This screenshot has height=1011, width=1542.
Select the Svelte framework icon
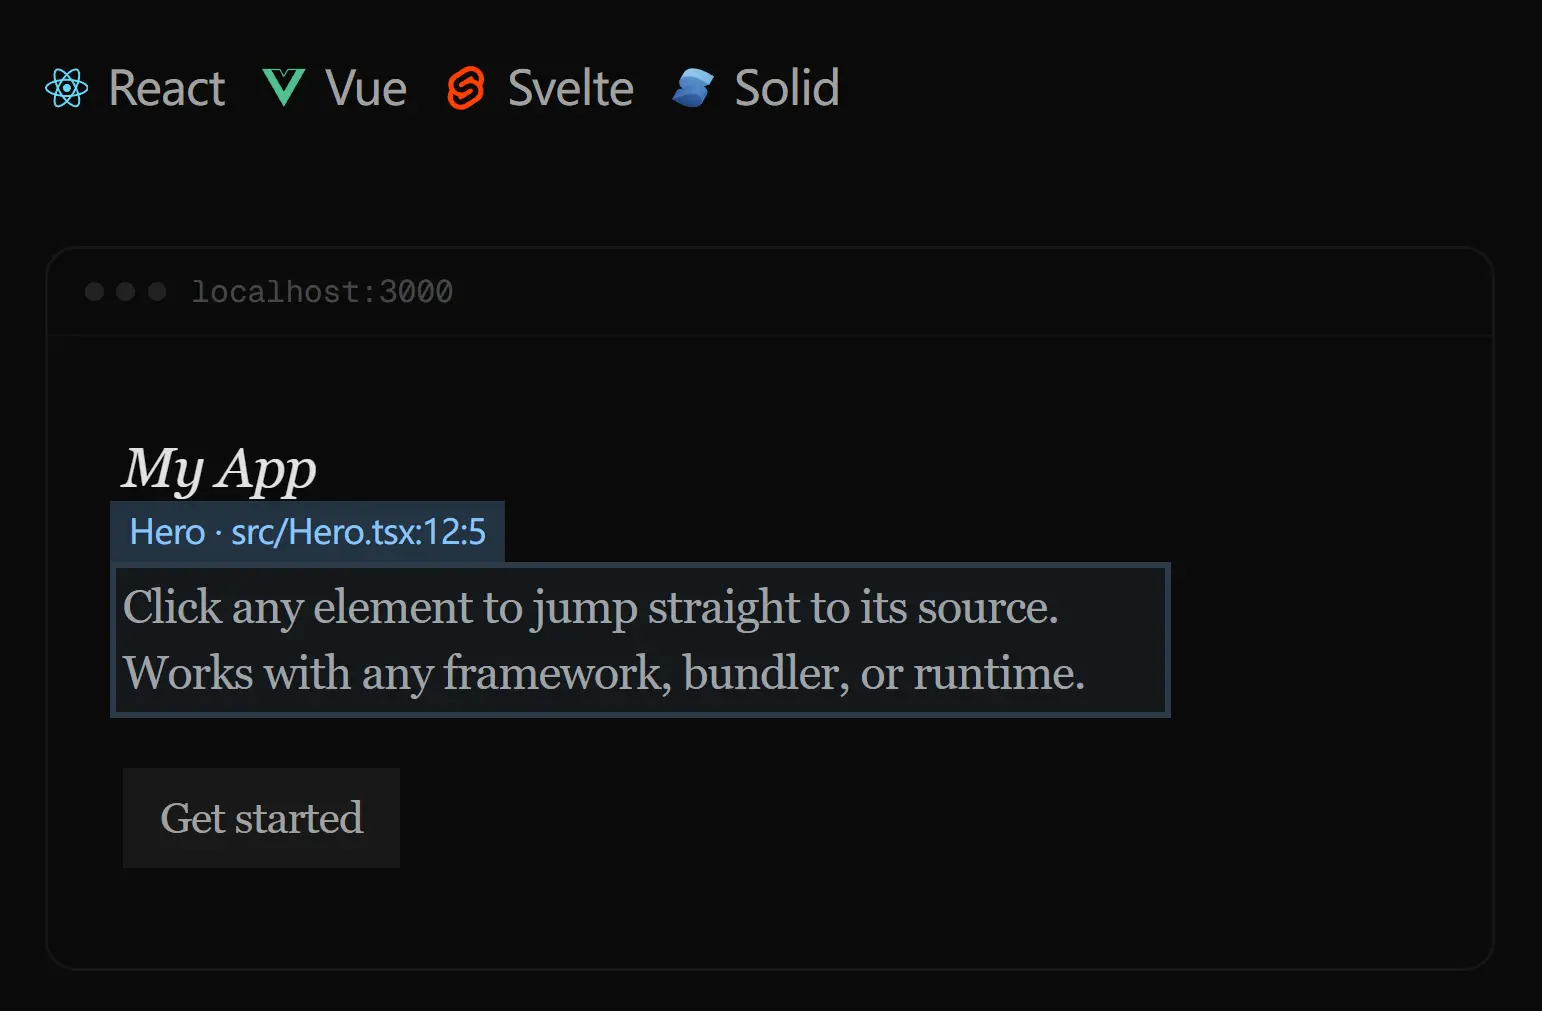coord(467,88)
